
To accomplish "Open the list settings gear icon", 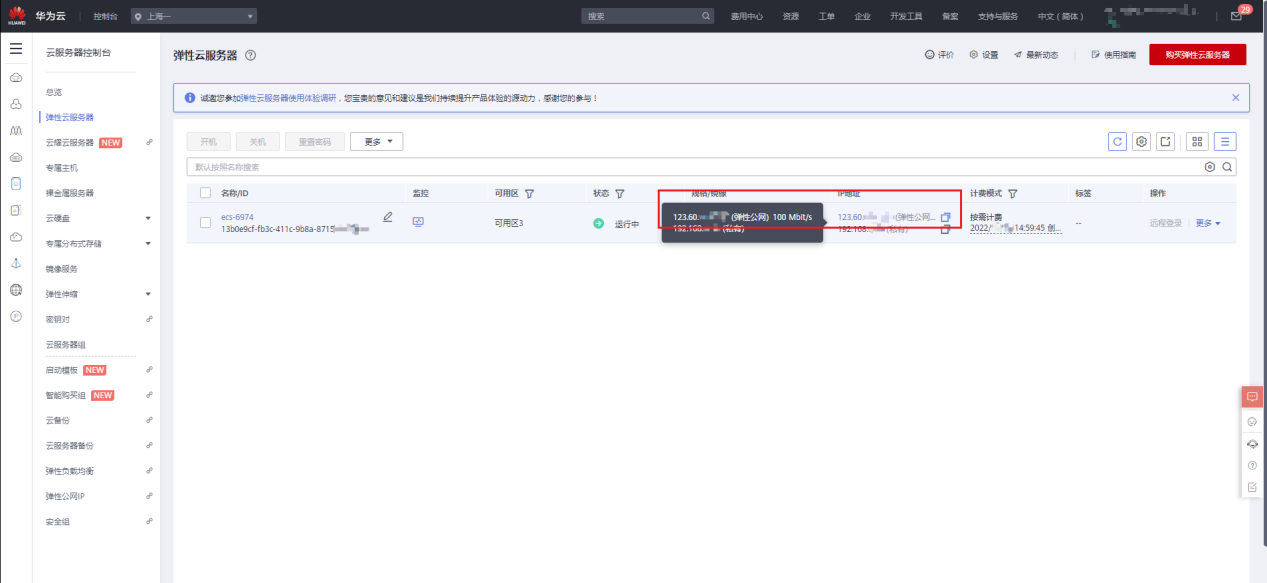I will point(1141,142).
